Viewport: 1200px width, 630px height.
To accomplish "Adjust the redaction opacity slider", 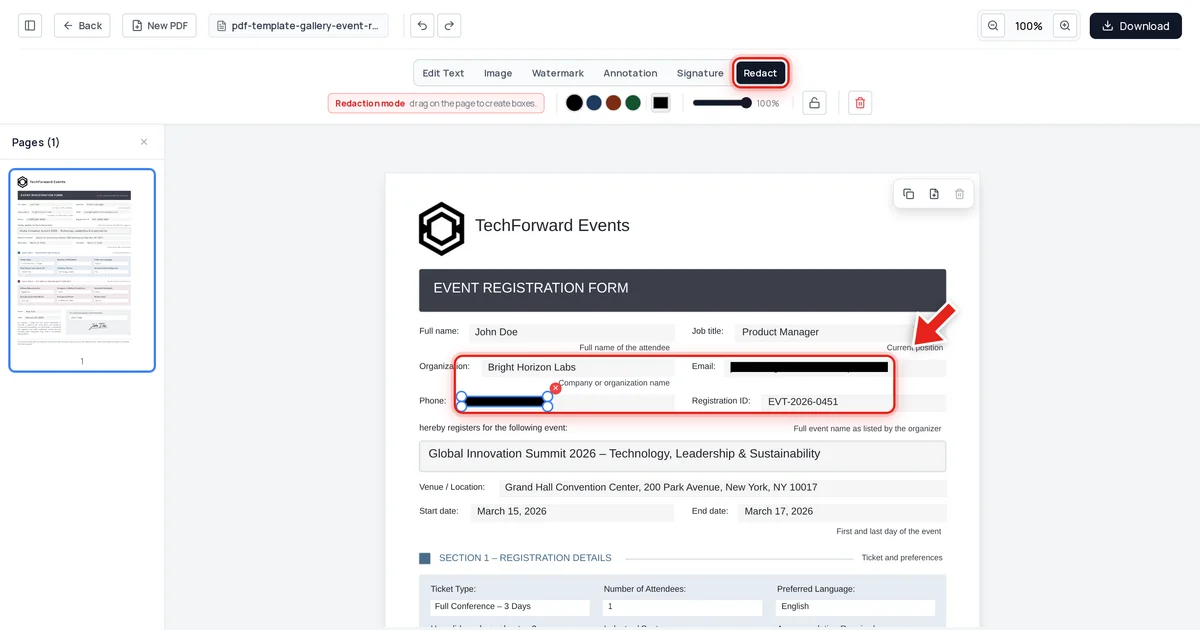I will (x=722, y=103).
